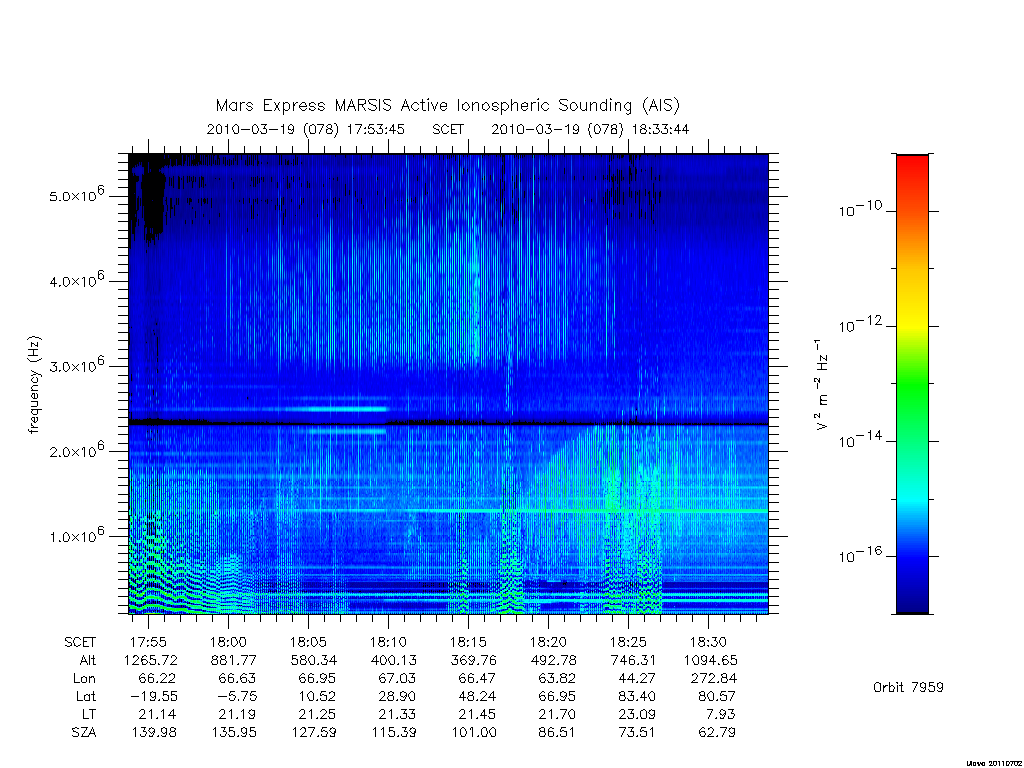The width and height of the screenshot is (1024, 768).
Task: Click the longitude value '272.84'
Action: pos(714,679)
